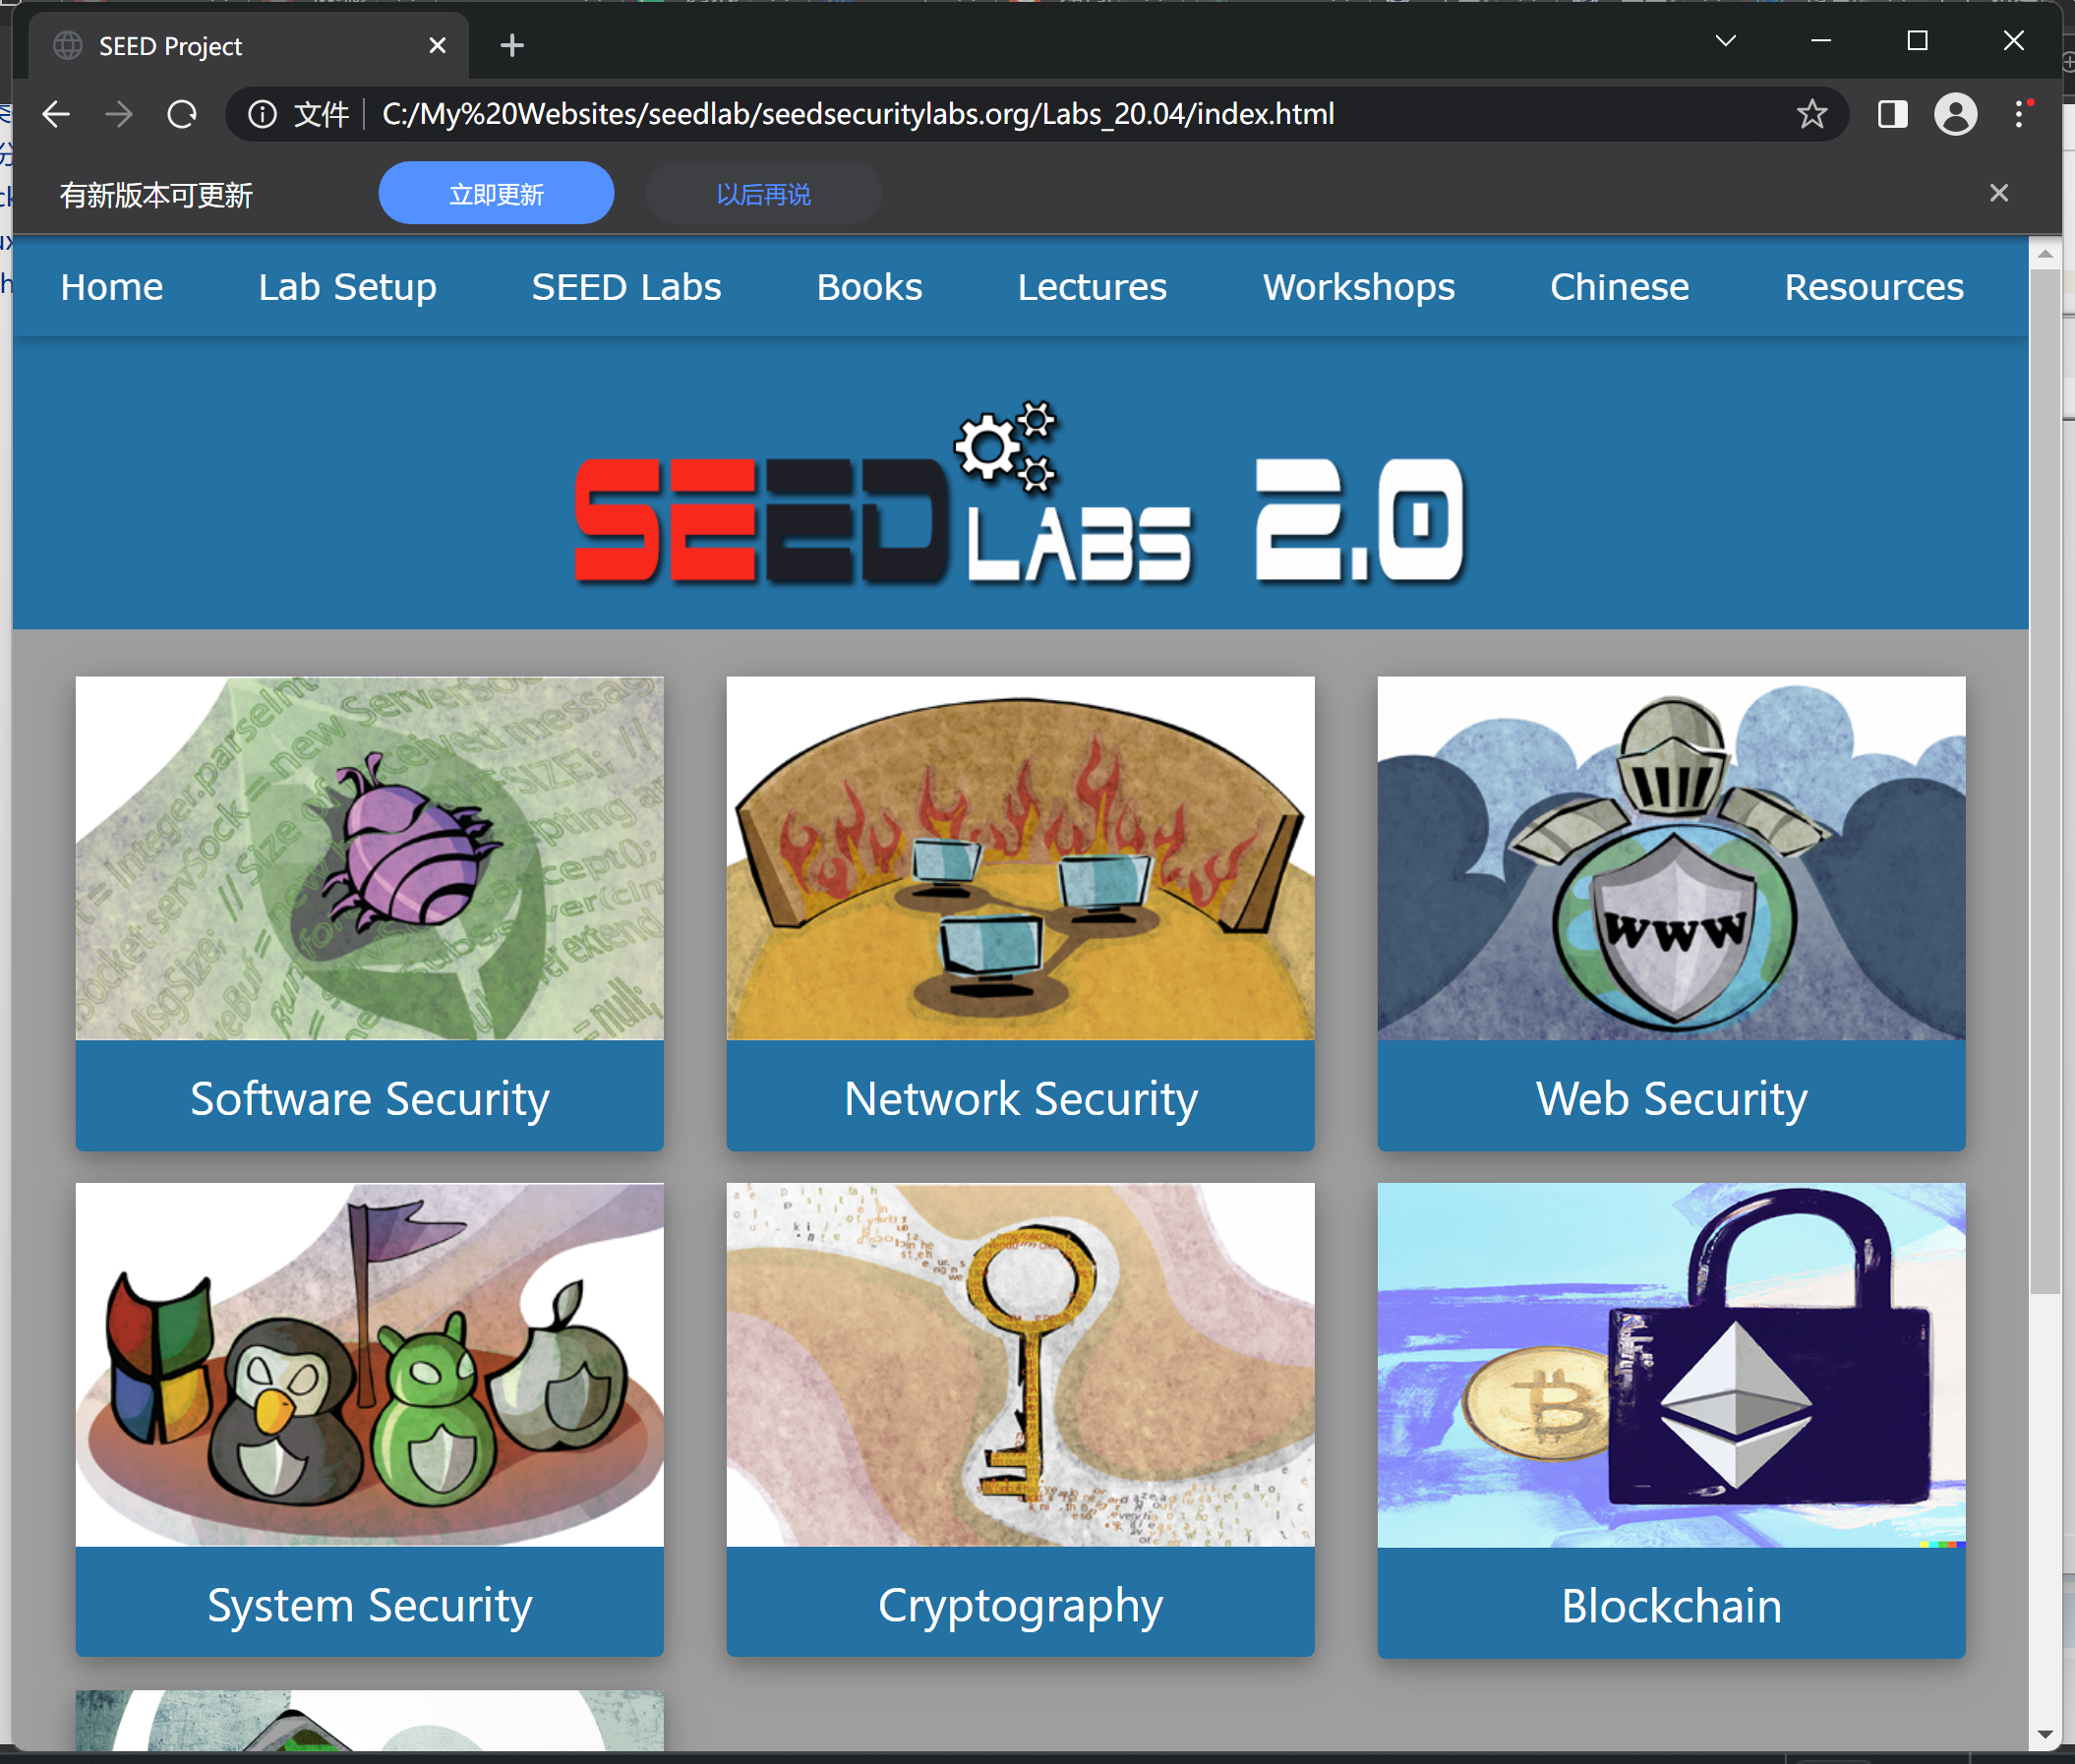Reload the page with the refresh icon

coord(182,114)
